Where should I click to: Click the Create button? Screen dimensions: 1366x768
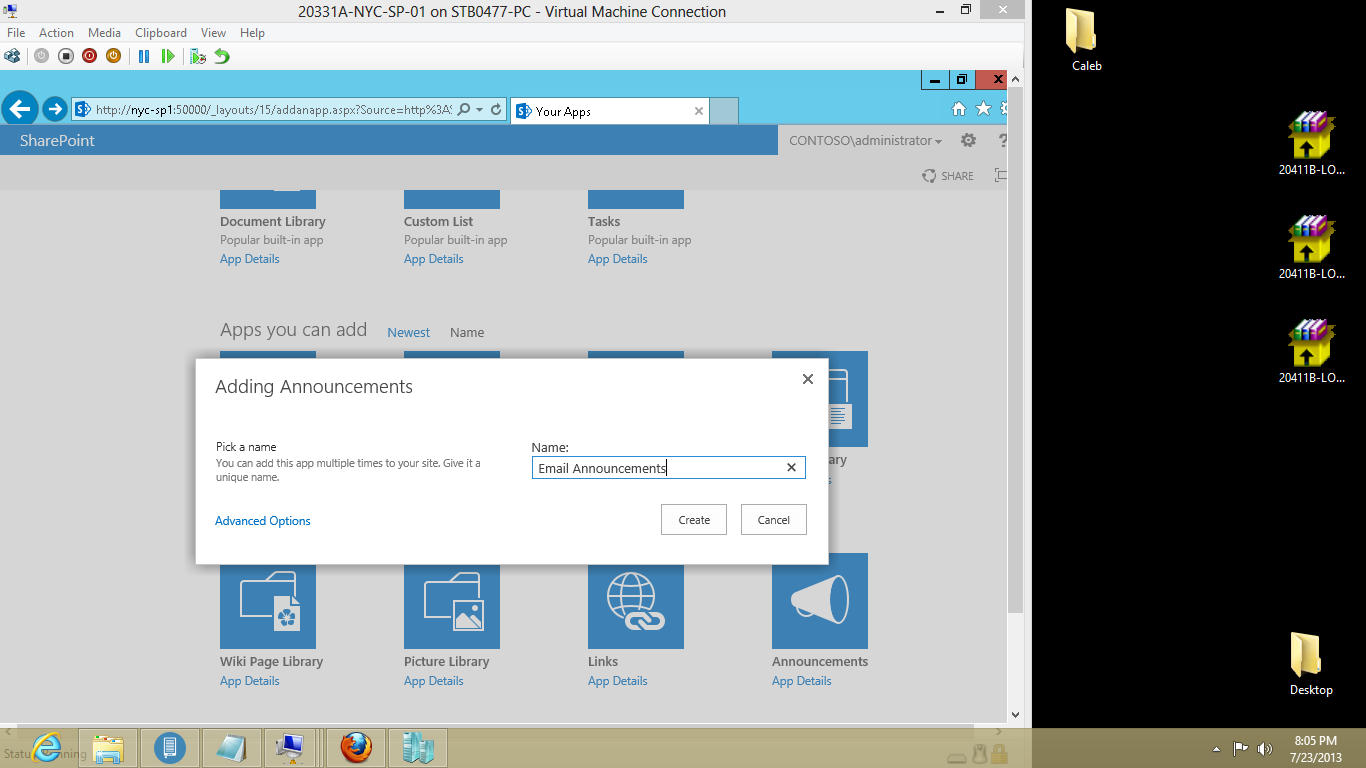coord(694,520)
